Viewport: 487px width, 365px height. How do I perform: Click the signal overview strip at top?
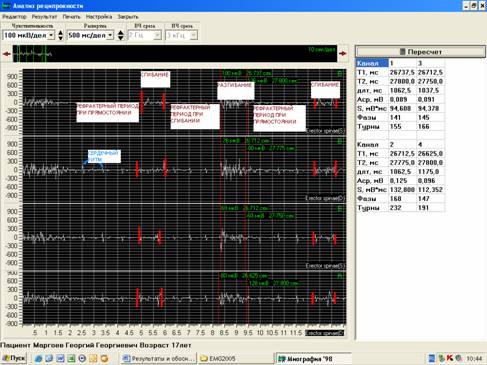coord(175,54)
